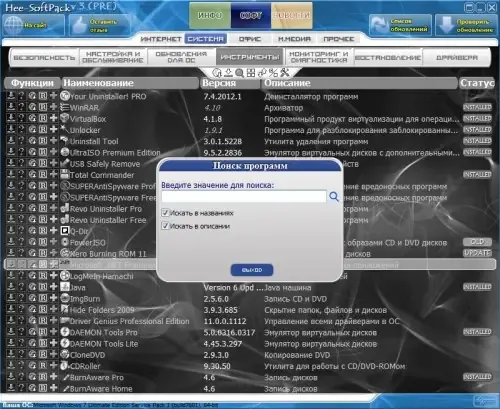Click the percent icon in the small toolbar
Image resolution: width=500 pixels, height=409 pixels.
coord(273,73)
